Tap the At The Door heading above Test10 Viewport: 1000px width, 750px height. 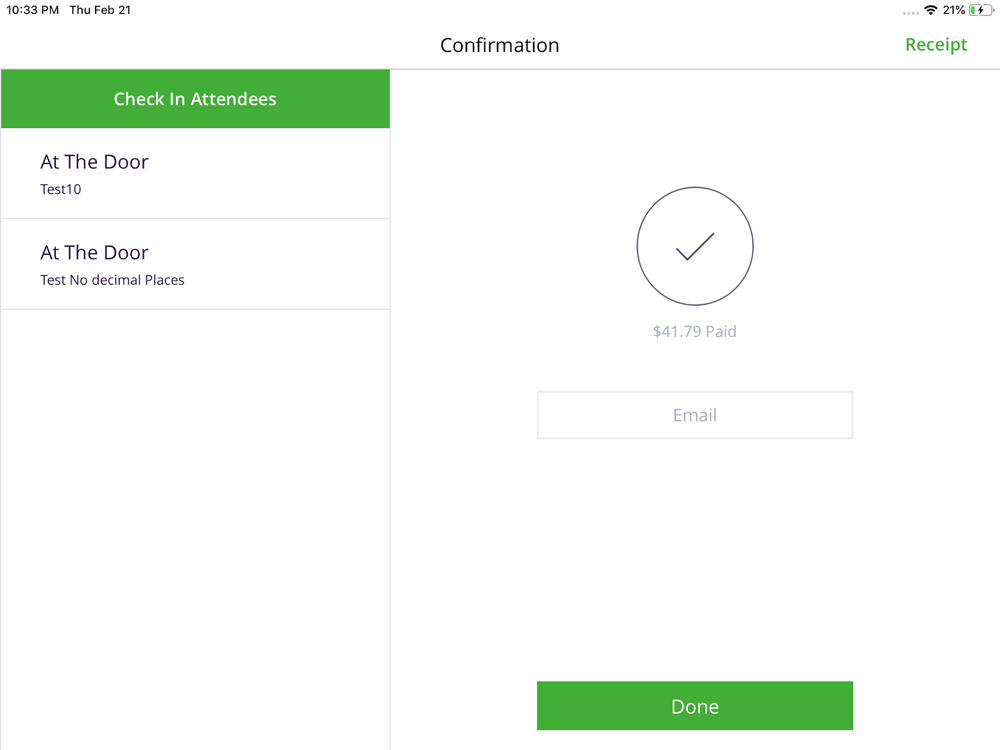(x=94, y=162)
